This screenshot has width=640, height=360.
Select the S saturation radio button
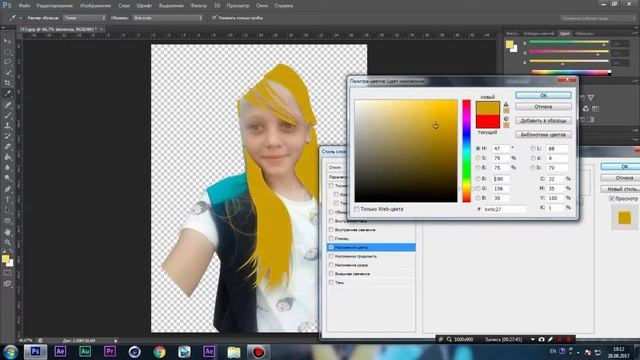point(478,158)
